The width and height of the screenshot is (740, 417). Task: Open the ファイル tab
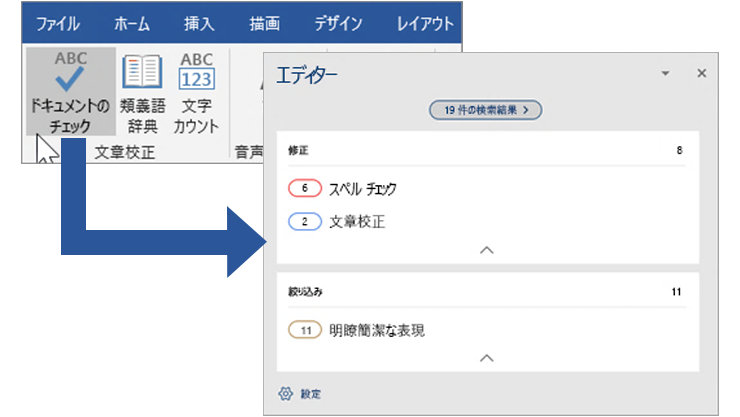click(x=58, y=24)
